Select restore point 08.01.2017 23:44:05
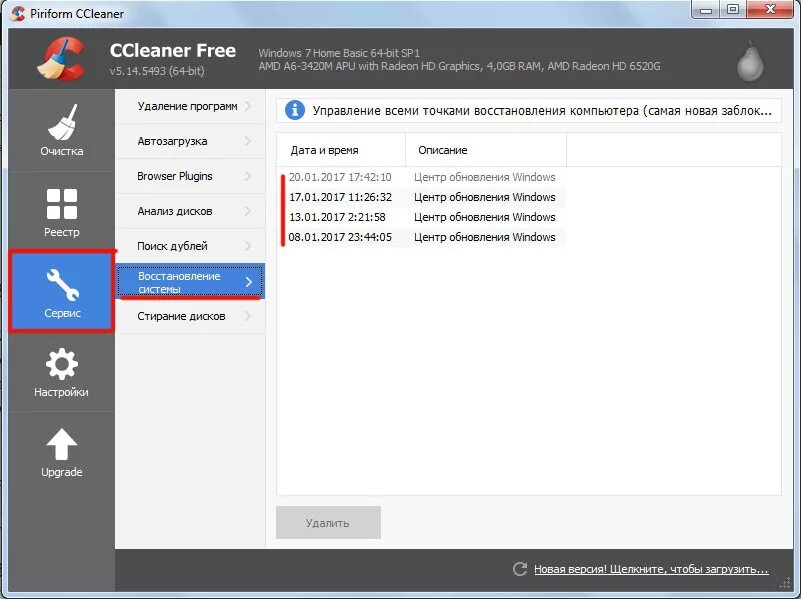Screen dimensions: 801x599 [340, 237]
